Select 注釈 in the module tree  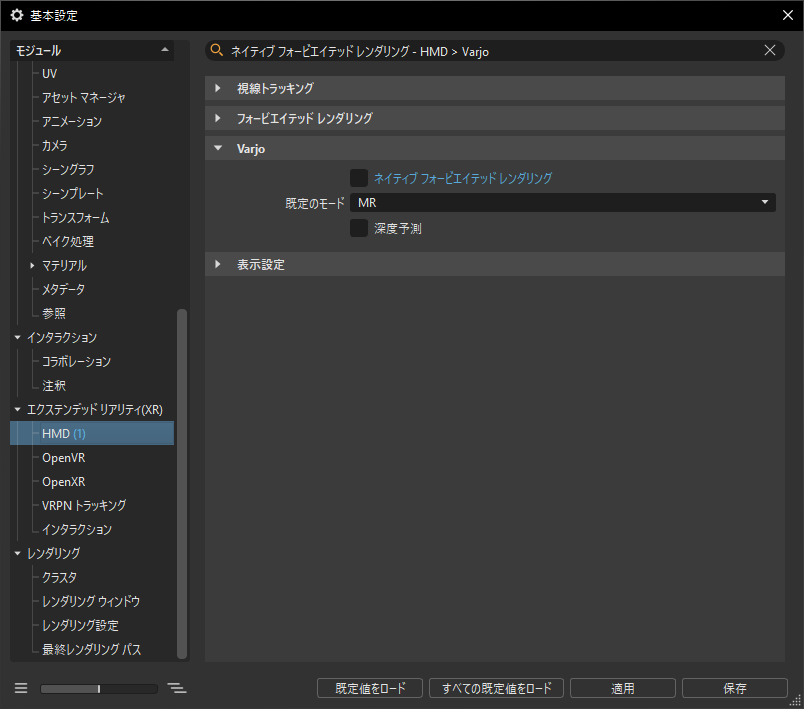click(54, 386)
